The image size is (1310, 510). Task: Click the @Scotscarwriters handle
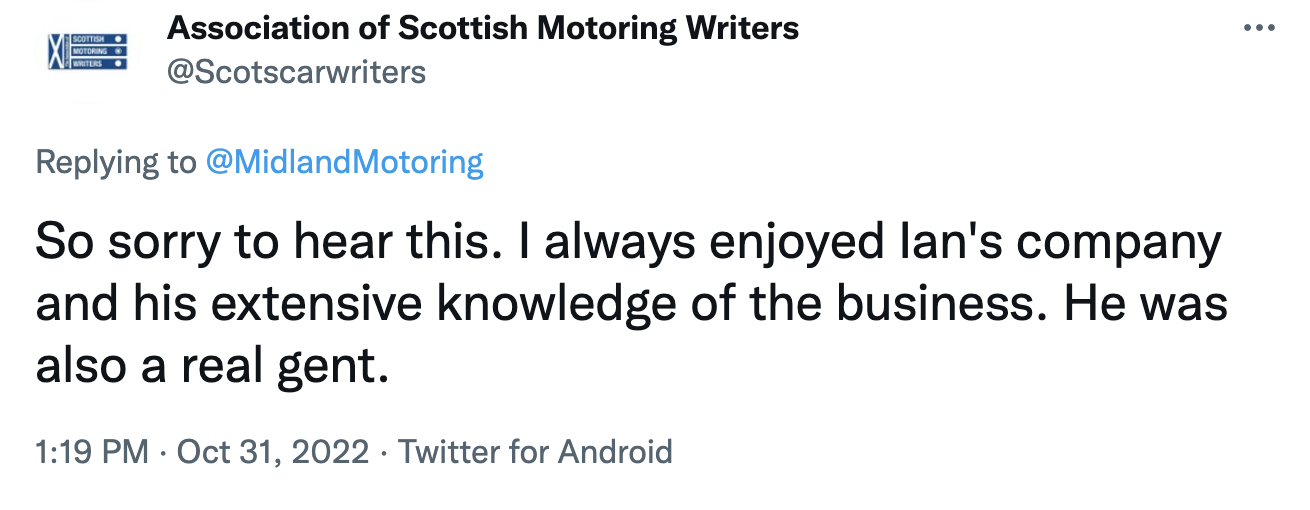pos(296,72)
